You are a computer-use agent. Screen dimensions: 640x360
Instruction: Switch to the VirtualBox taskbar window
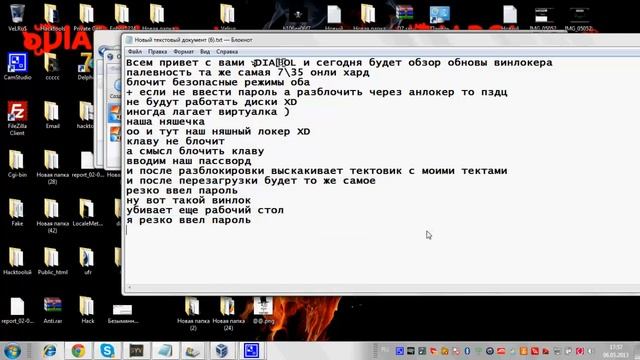pyautogui.click(x=221, y=351)
